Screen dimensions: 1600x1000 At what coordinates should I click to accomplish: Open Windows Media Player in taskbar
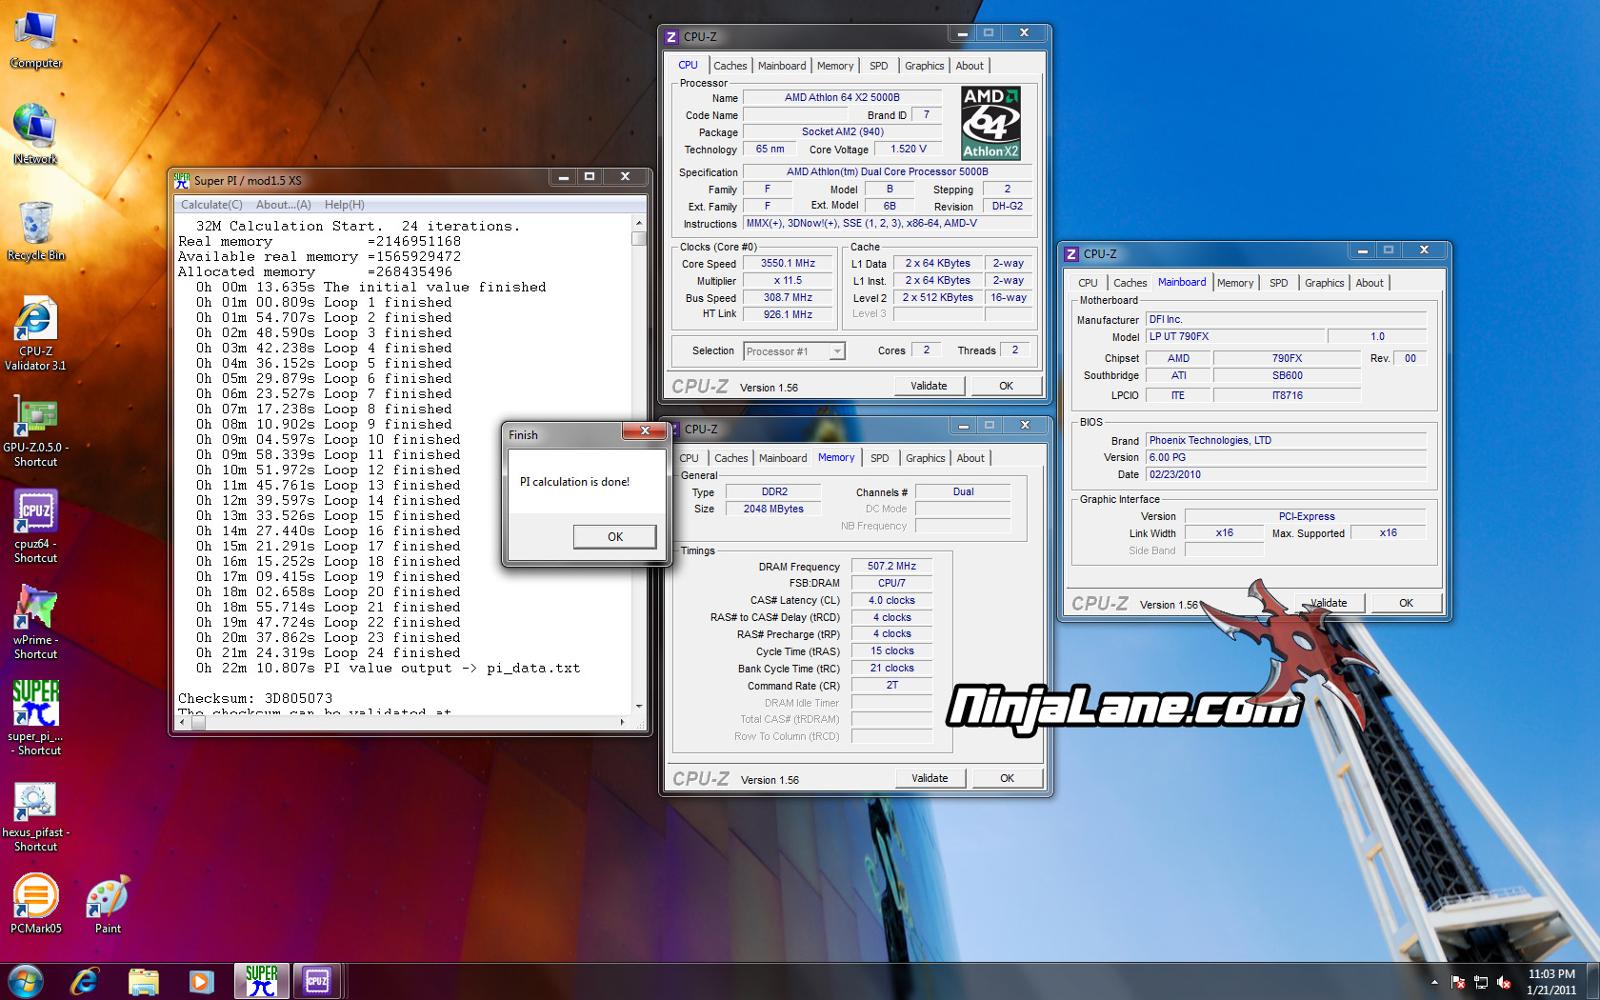[201, 981]
